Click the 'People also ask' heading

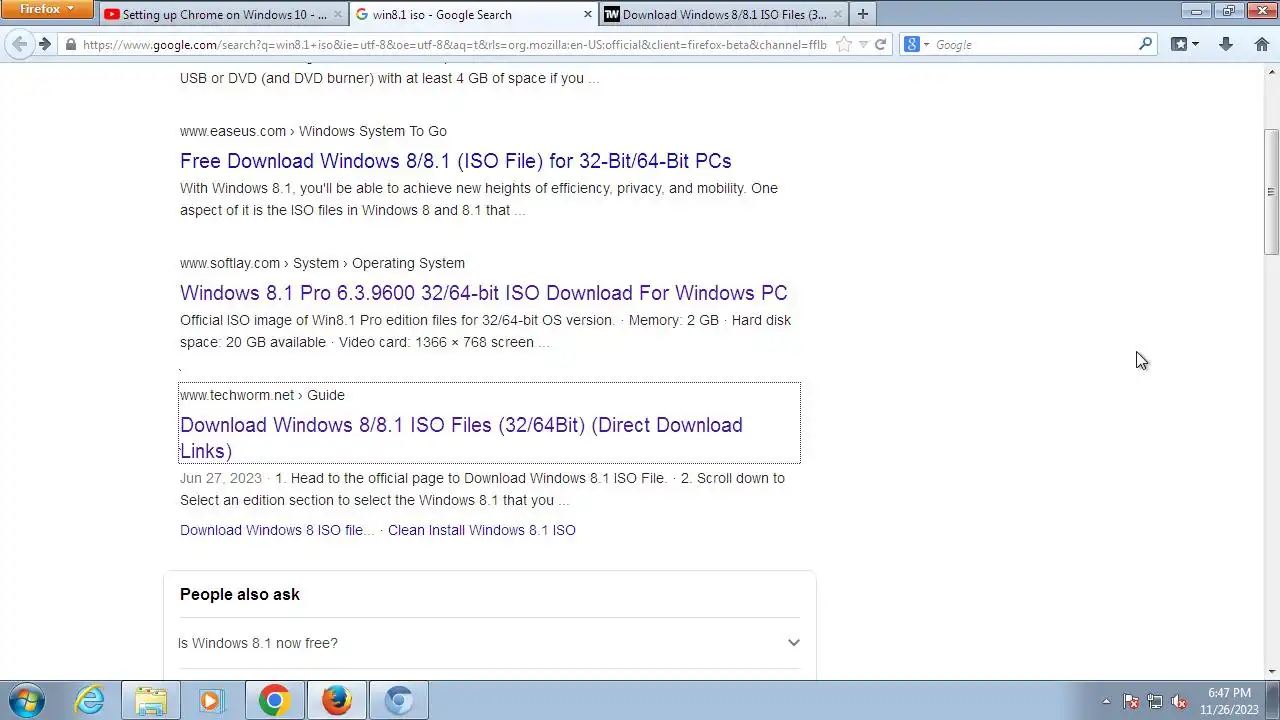[240, 594]
